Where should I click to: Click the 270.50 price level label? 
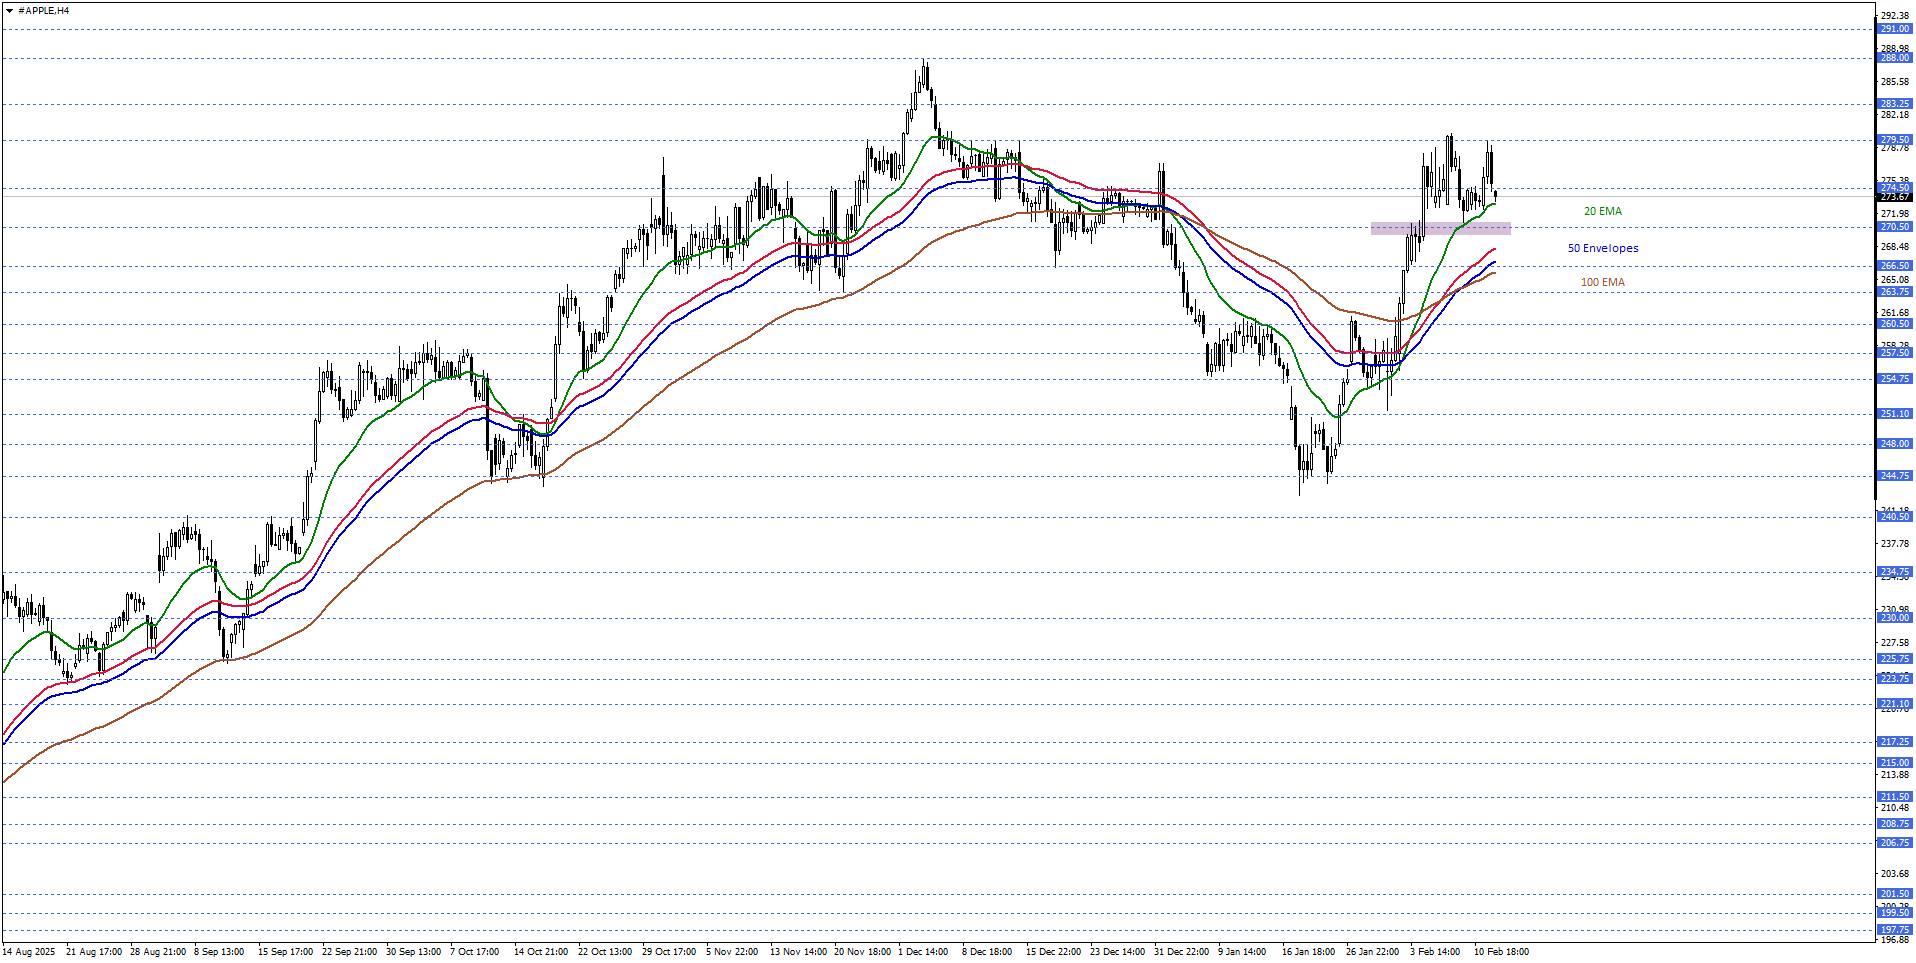pyautogui.click(x=1894, y=228)
